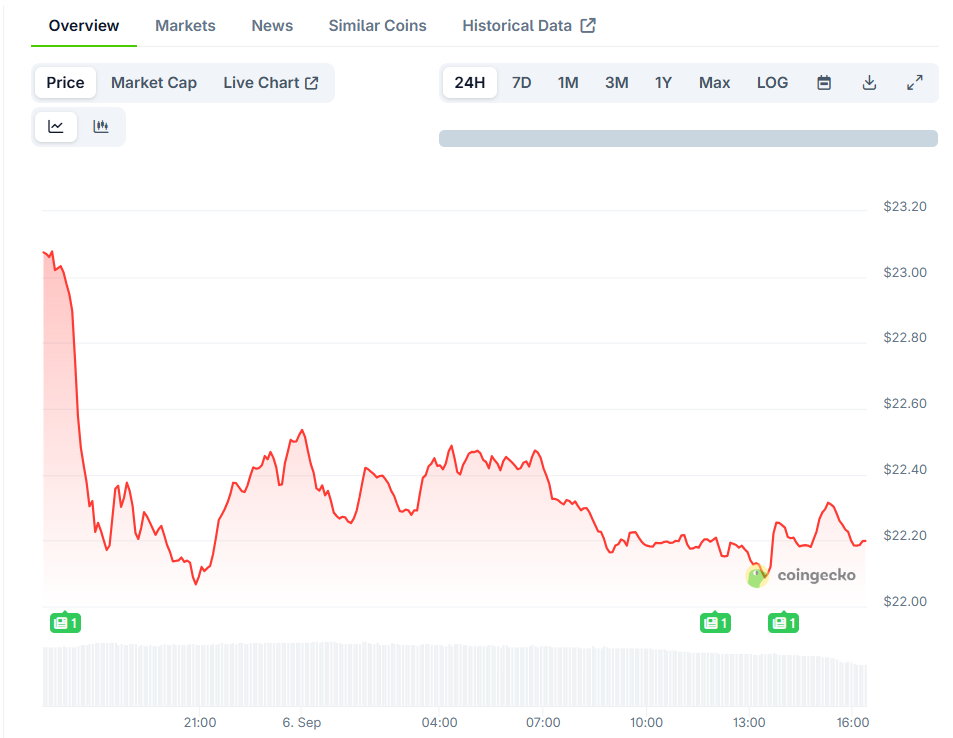Switch chart to Market Cap

pyautogui.click(x=154, y=83)
